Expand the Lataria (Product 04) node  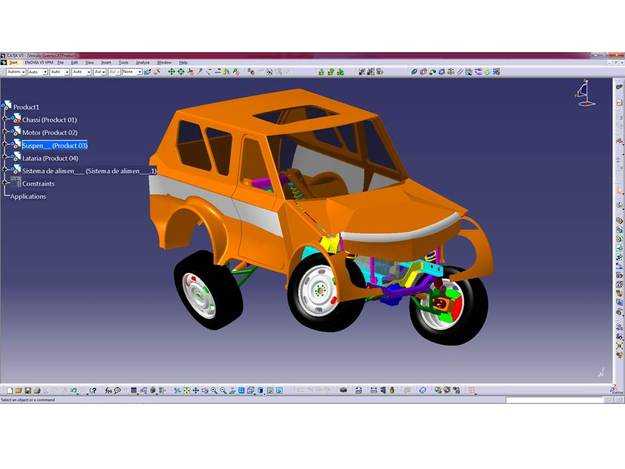[5, 158]
